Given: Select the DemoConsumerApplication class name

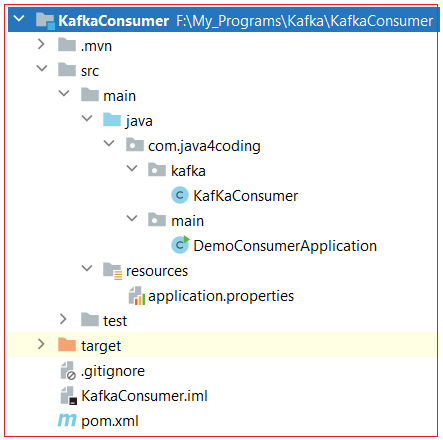Looking at the screenshot, I should click(285, 246).
